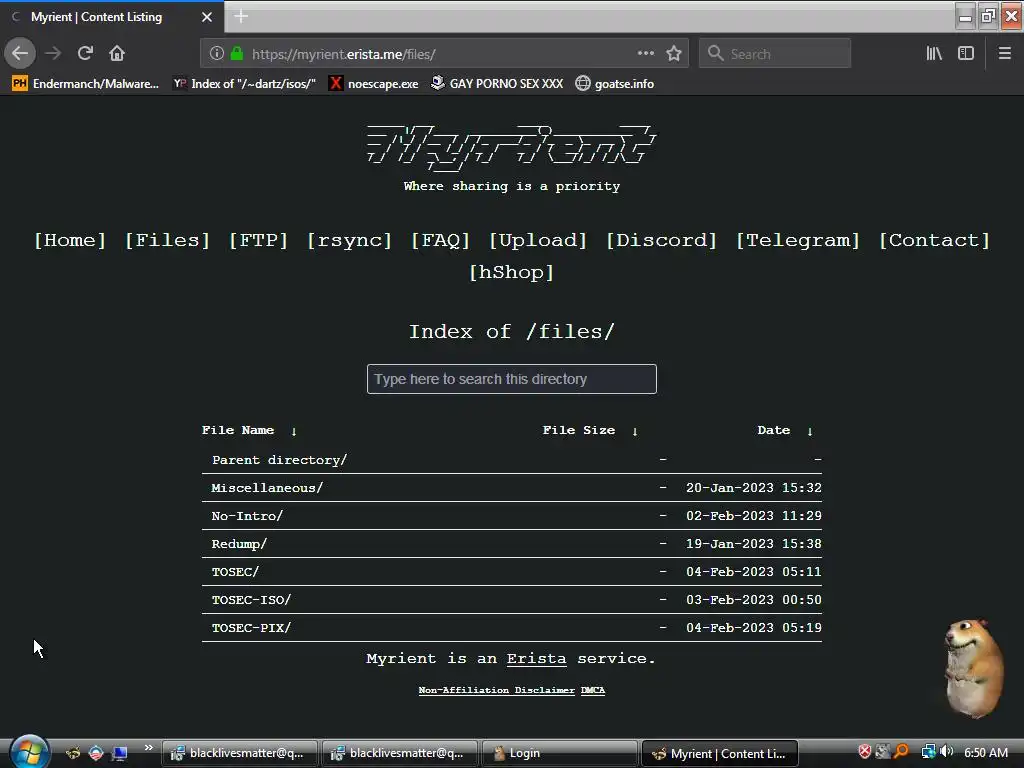Open the Windows Start orb
The width and height of the screenshot is (1024, 768).
(x=29, y=752)
